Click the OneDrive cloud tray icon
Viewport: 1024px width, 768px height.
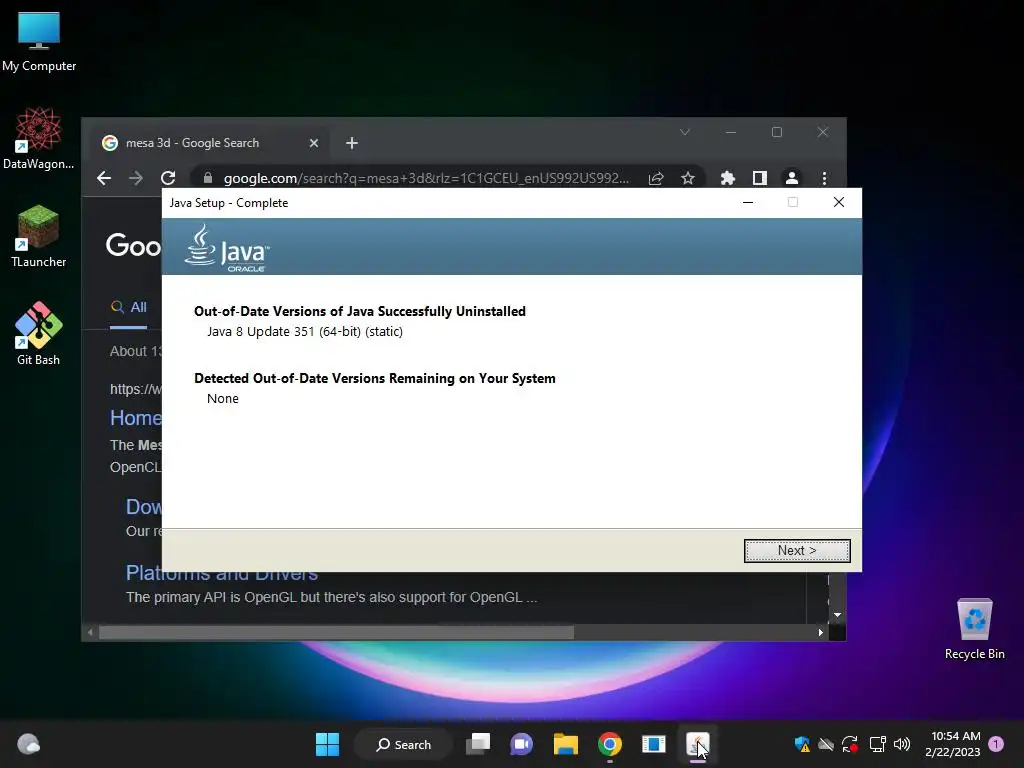click(x=826, y=744)
